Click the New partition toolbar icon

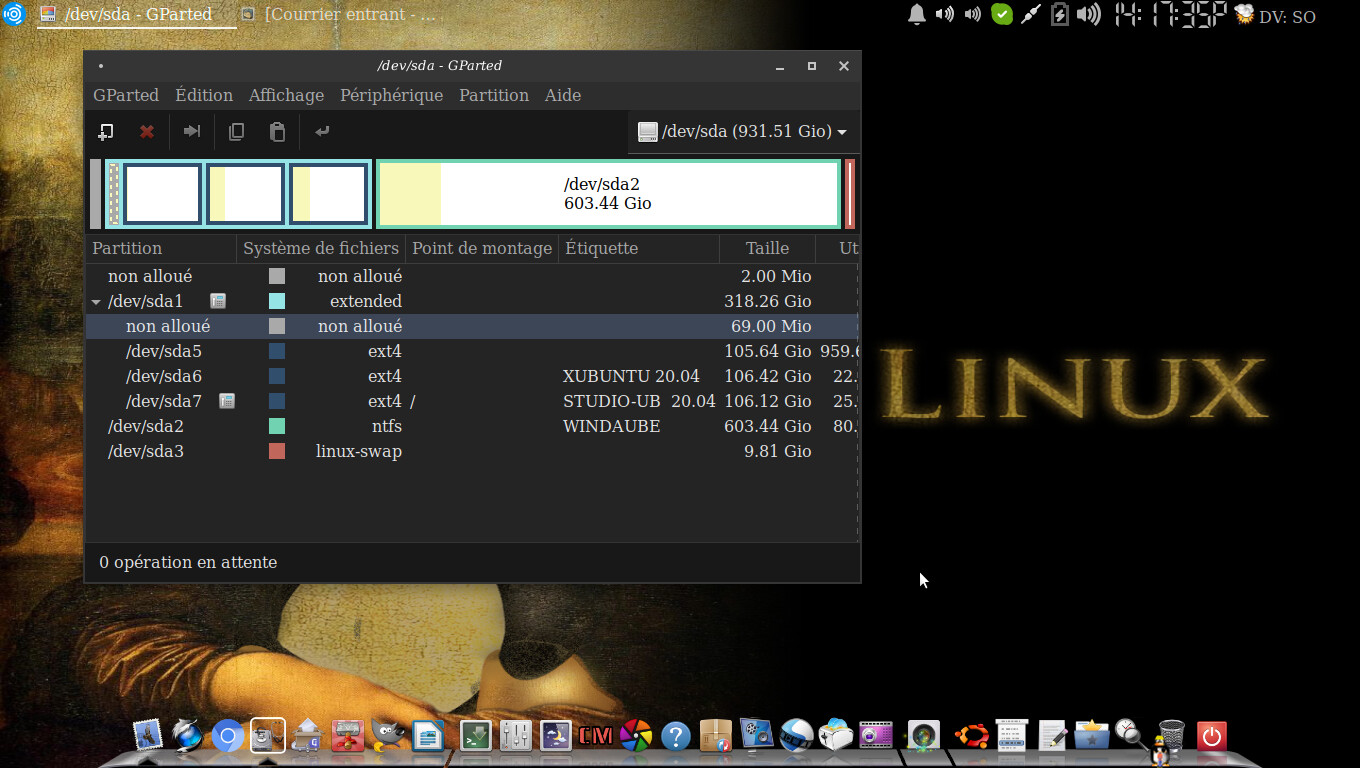pos(105,131)
